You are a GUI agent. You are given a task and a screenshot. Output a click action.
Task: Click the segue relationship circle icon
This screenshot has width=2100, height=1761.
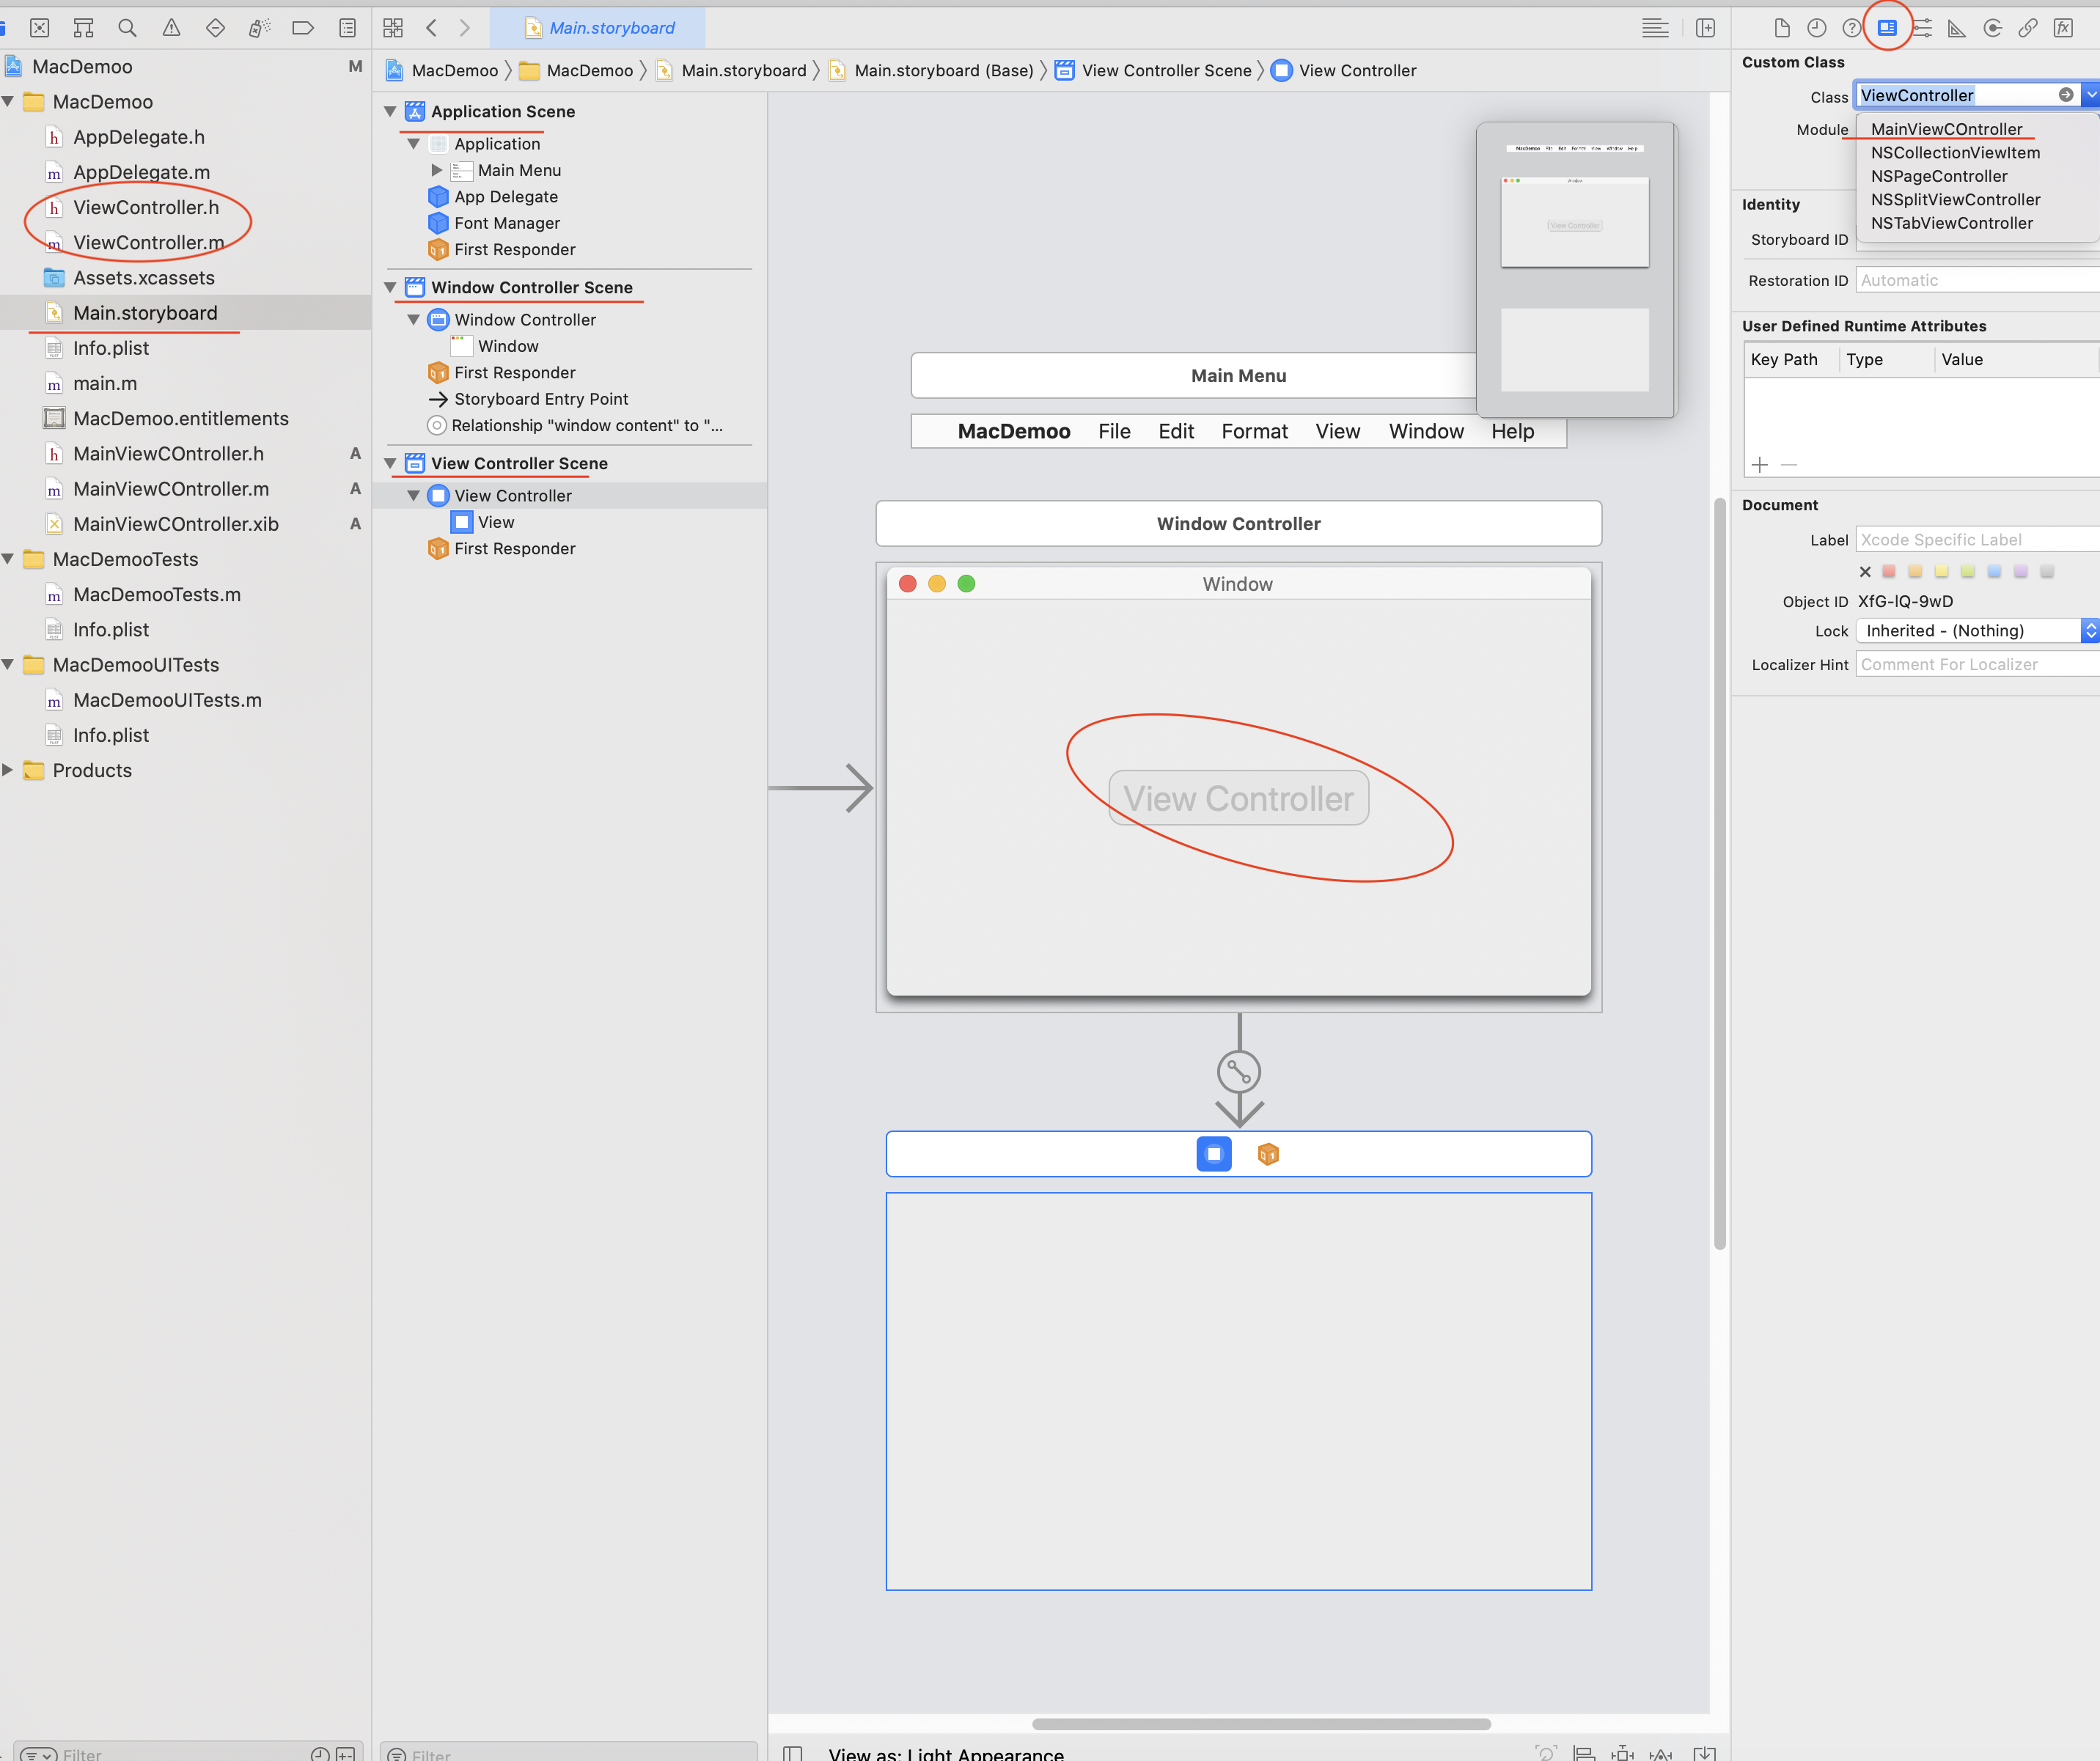pyautogui.click(x=1238, y=1072)
